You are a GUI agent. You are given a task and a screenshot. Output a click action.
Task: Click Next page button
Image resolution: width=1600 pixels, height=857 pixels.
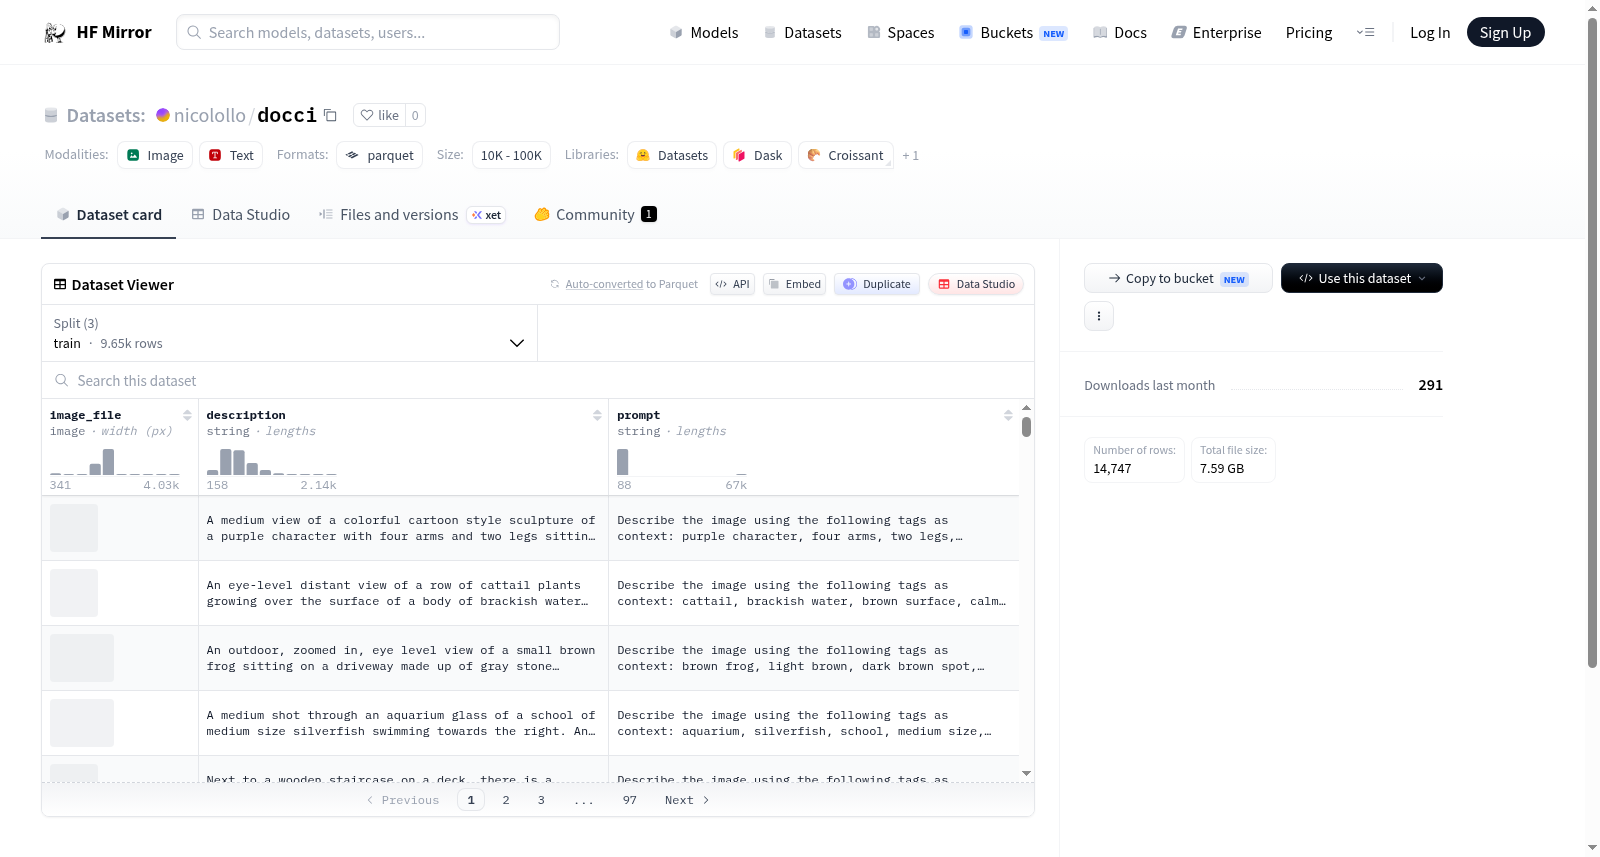tap(687, 800)
